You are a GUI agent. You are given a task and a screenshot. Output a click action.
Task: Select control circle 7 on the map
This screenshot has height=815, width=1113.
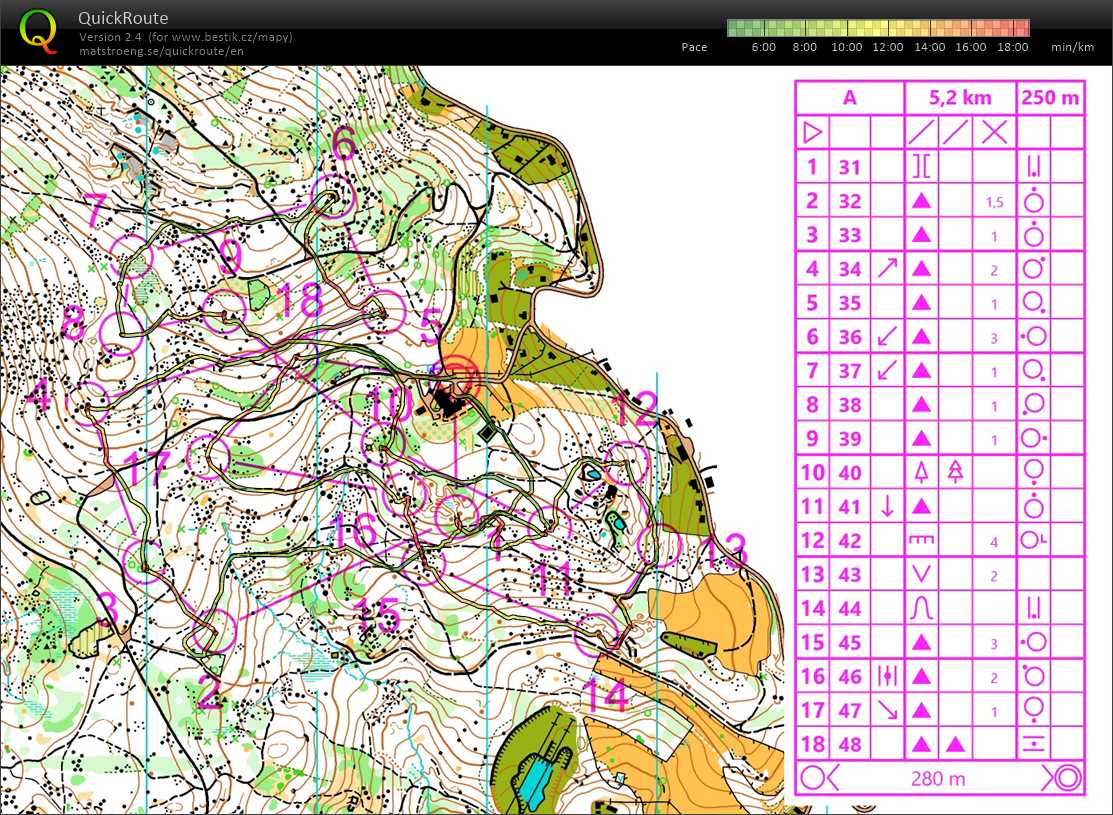(131, 255)
